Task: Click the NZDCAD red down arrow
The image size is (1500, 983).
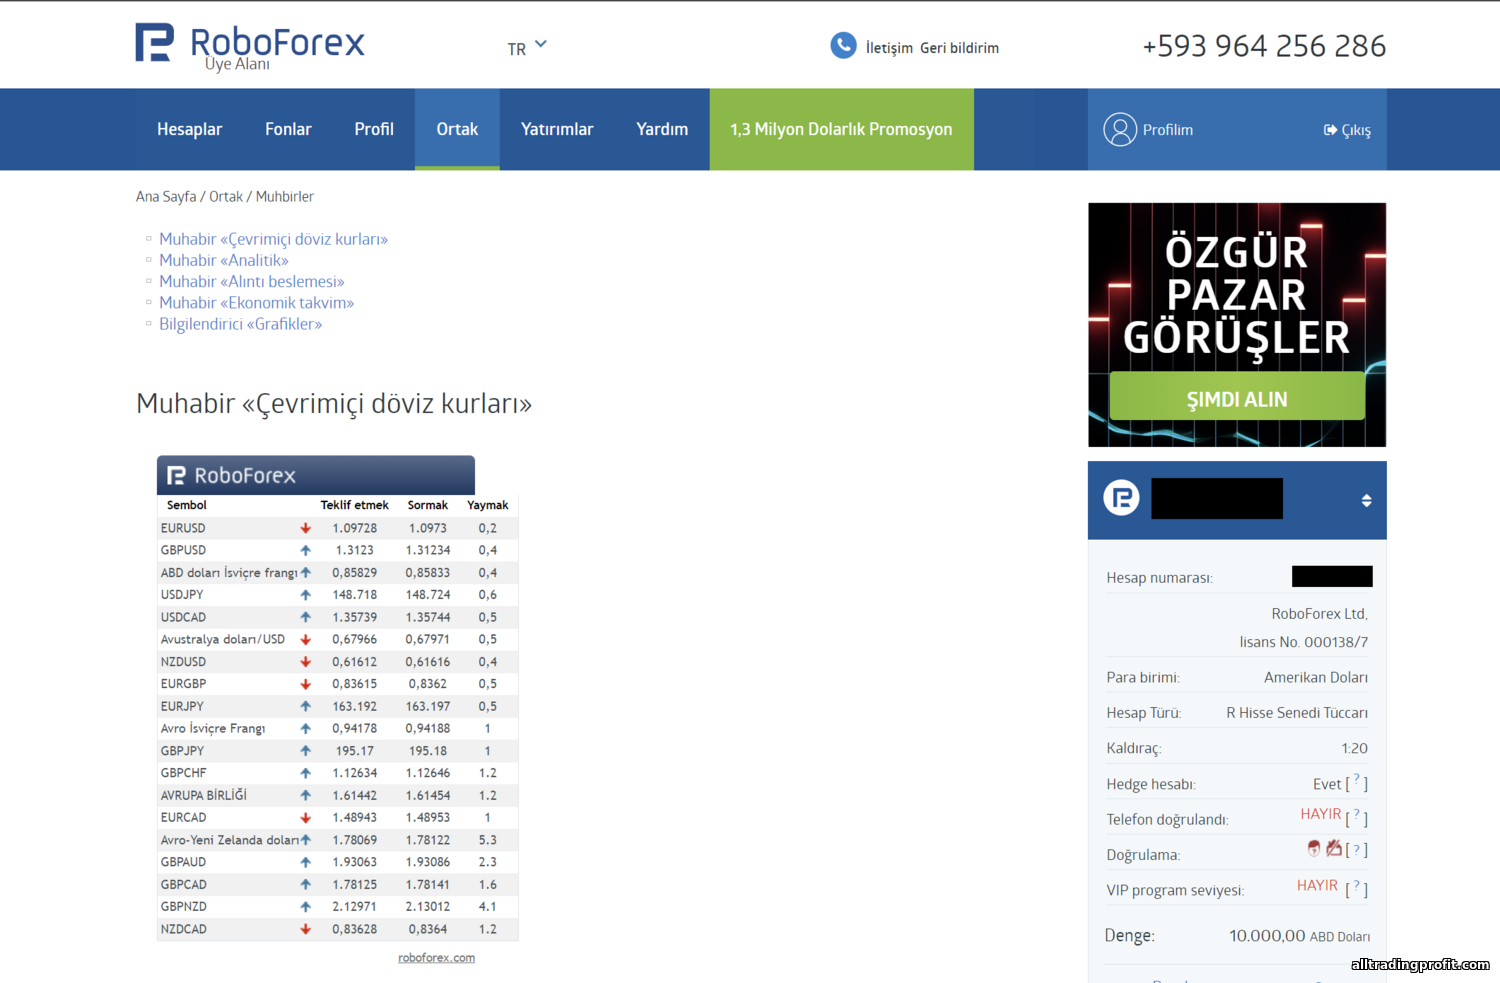Action: click(x=306, y=929)
